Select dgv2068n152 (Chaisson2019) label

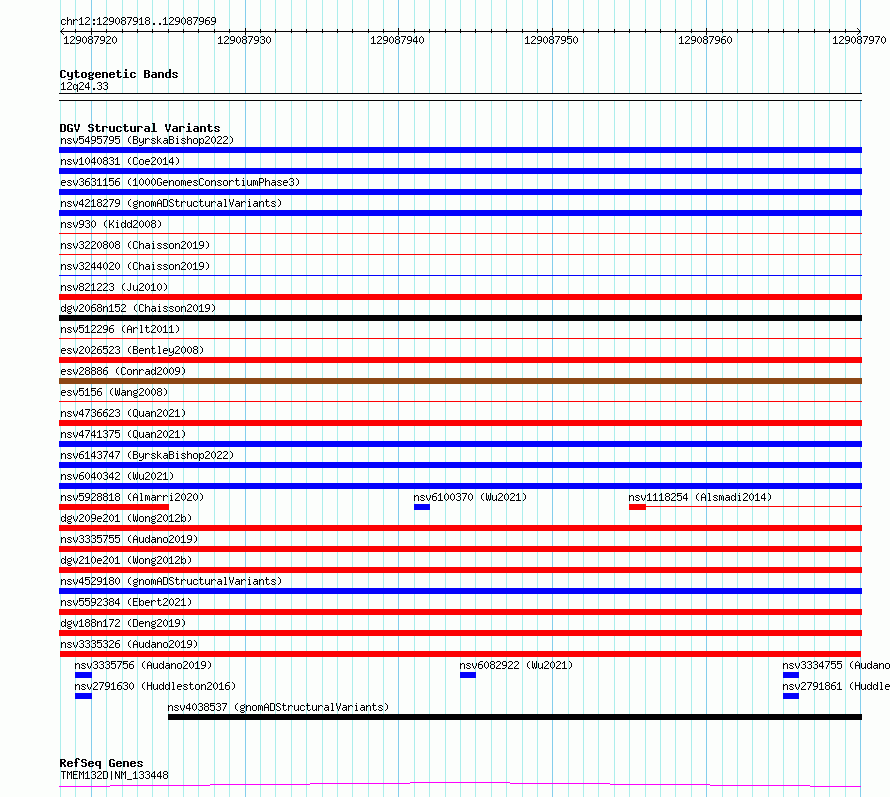click(x=138, y=308)
